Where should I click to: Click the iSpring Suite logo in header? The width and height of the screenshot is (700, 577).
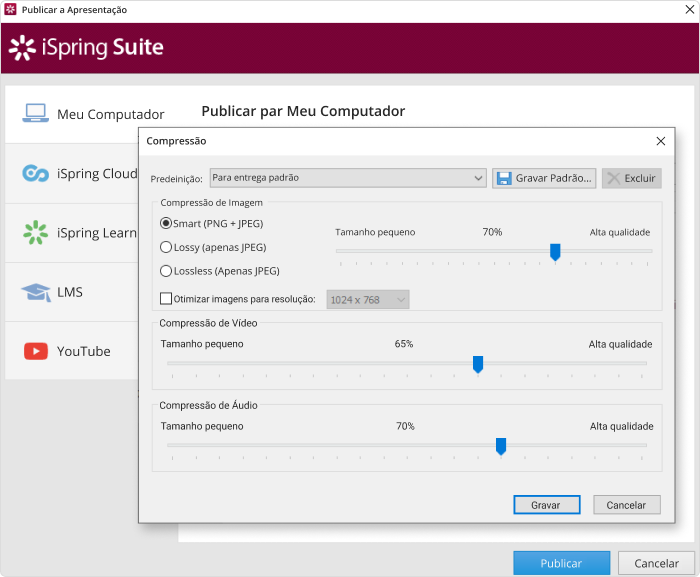click(x=86, y=47)
